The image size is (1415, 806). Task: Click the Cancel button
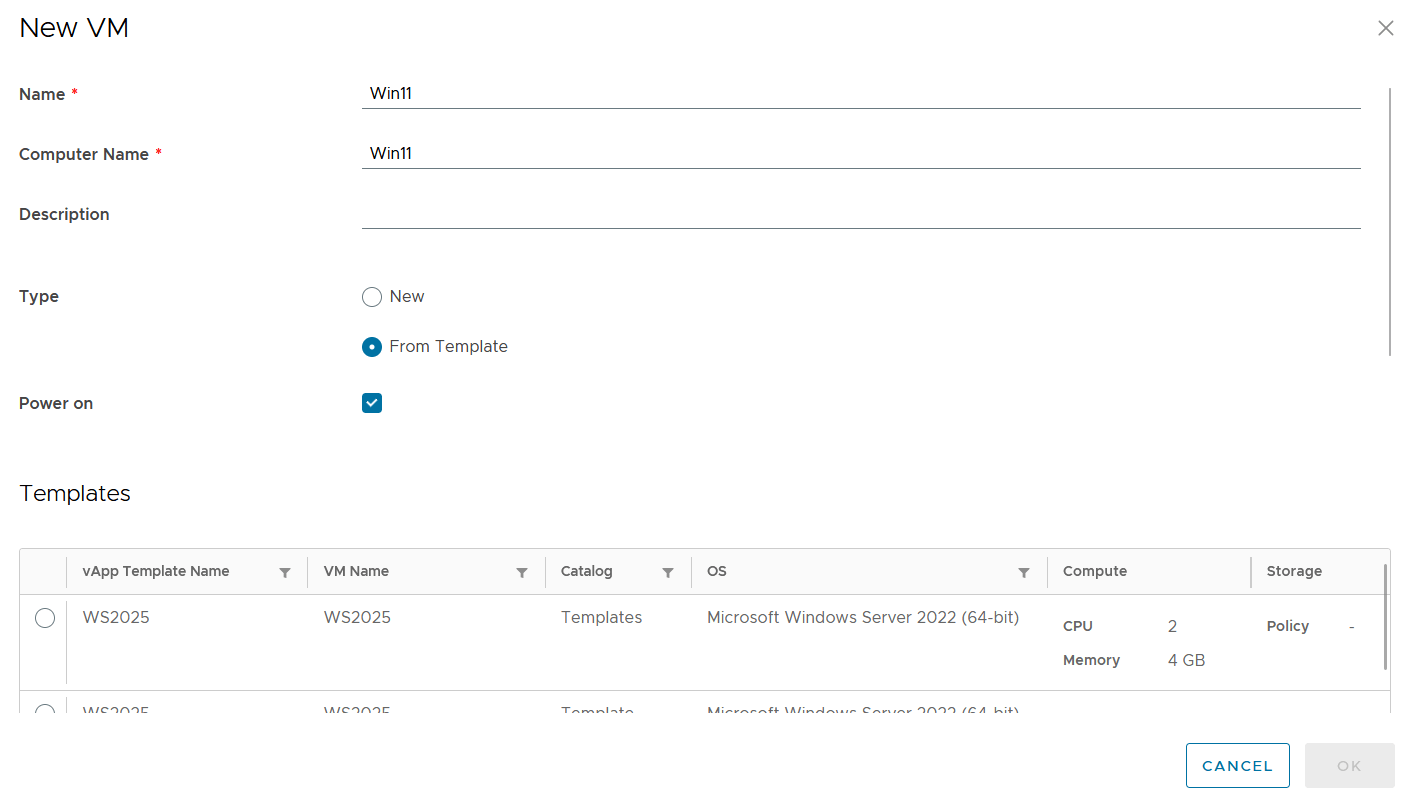[x=1237, y=766]
